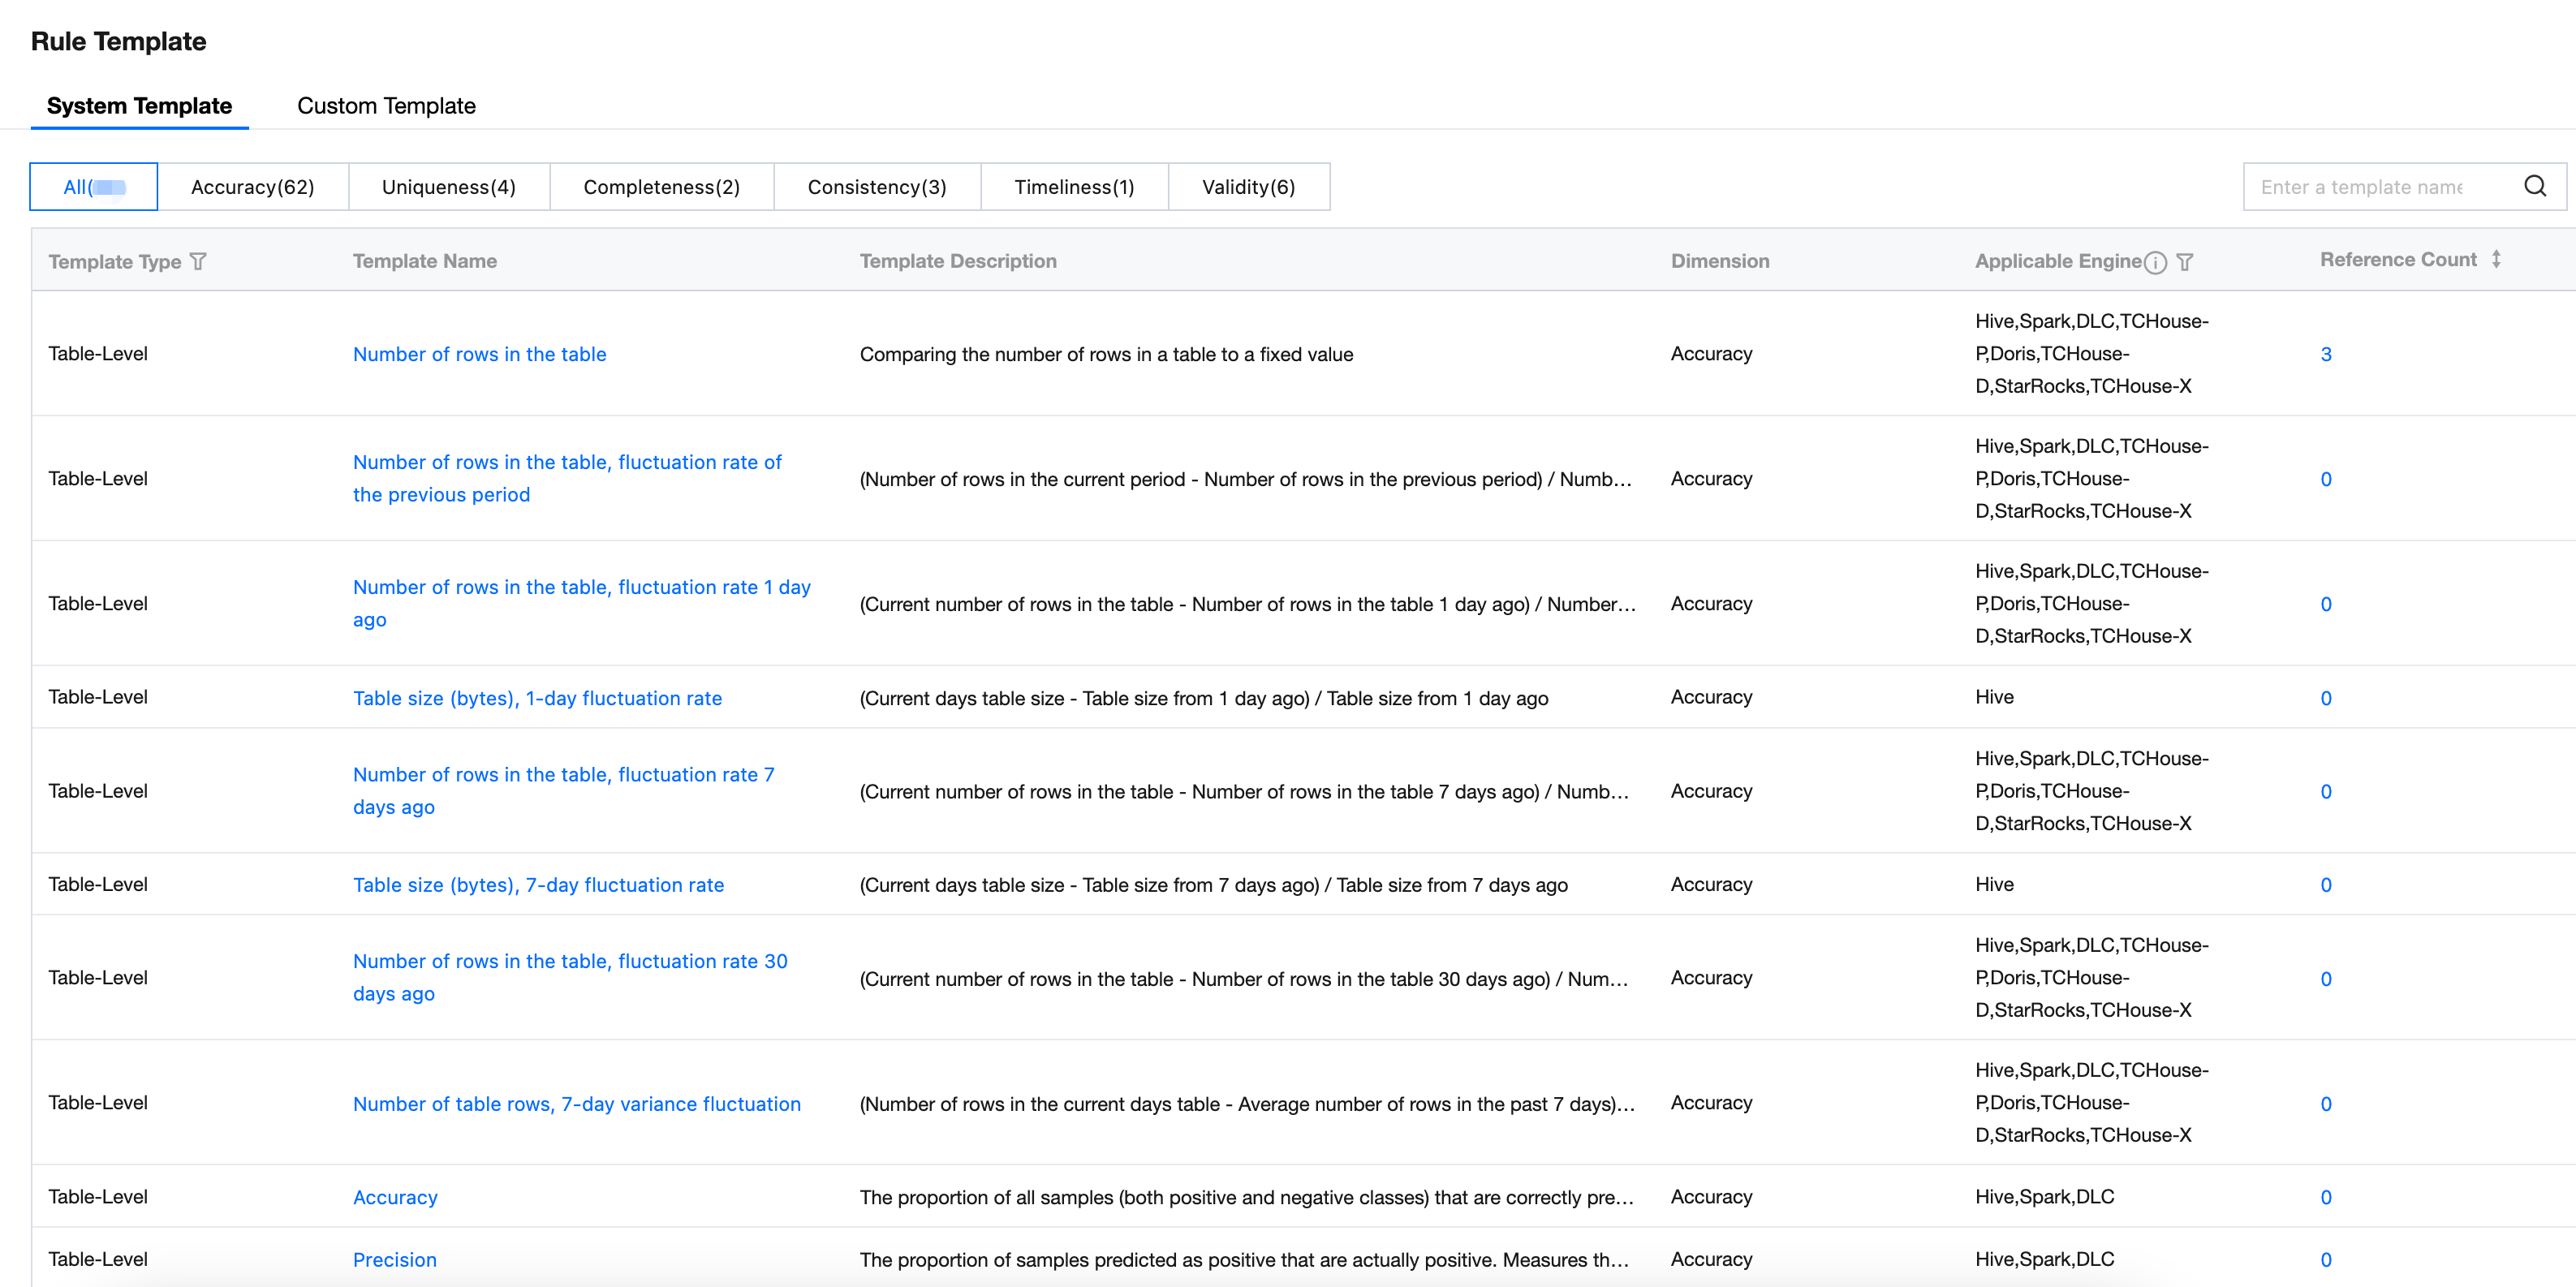Select the All templates filter

tap(93, 187)
